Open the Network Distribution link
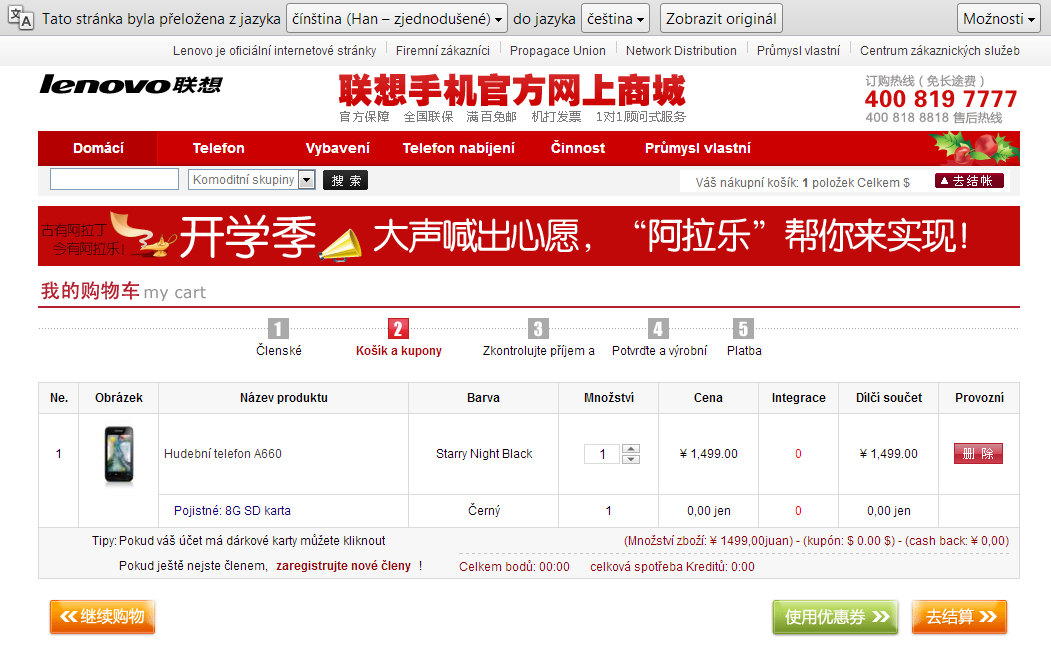The image size is (1051, 649). pos(681,51)
